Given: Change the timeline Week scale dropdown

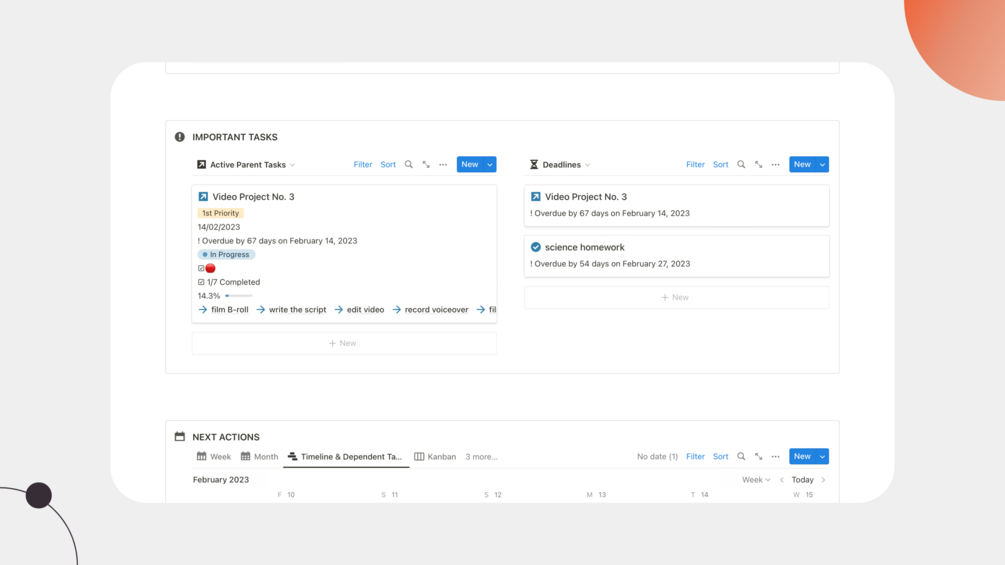Looking at the screenshot, I should pos(756,480).
